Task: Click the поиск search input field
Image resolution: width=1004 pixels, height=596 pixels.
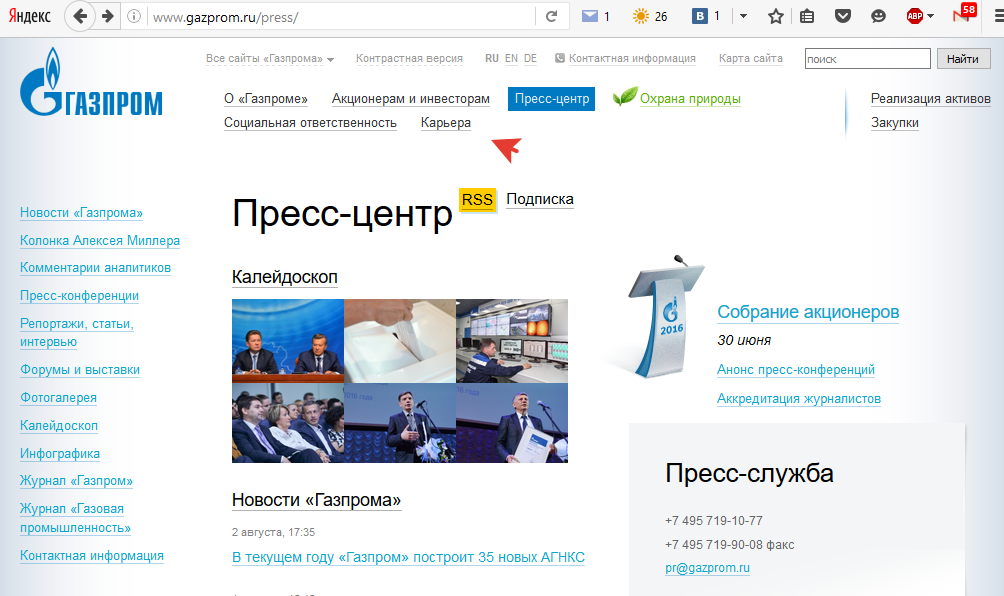Action: click(867, 58)
